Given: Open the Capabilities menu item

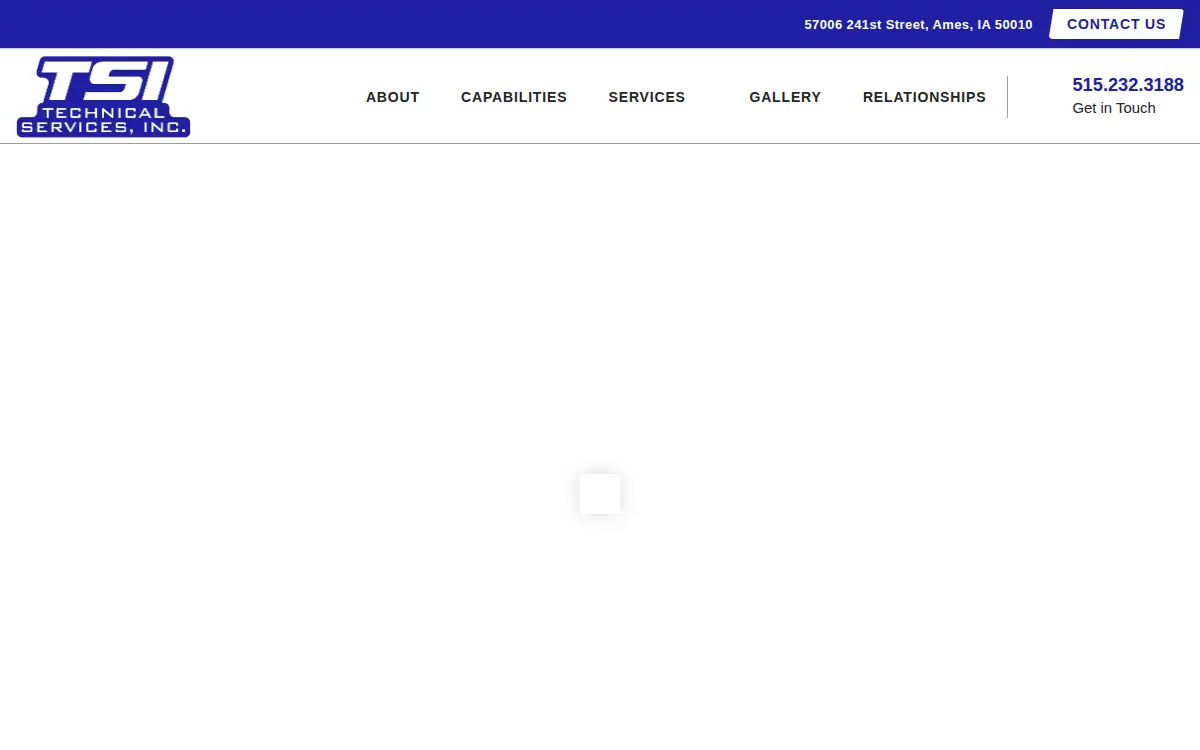Looking at the screenshot, I should (514, 97).
